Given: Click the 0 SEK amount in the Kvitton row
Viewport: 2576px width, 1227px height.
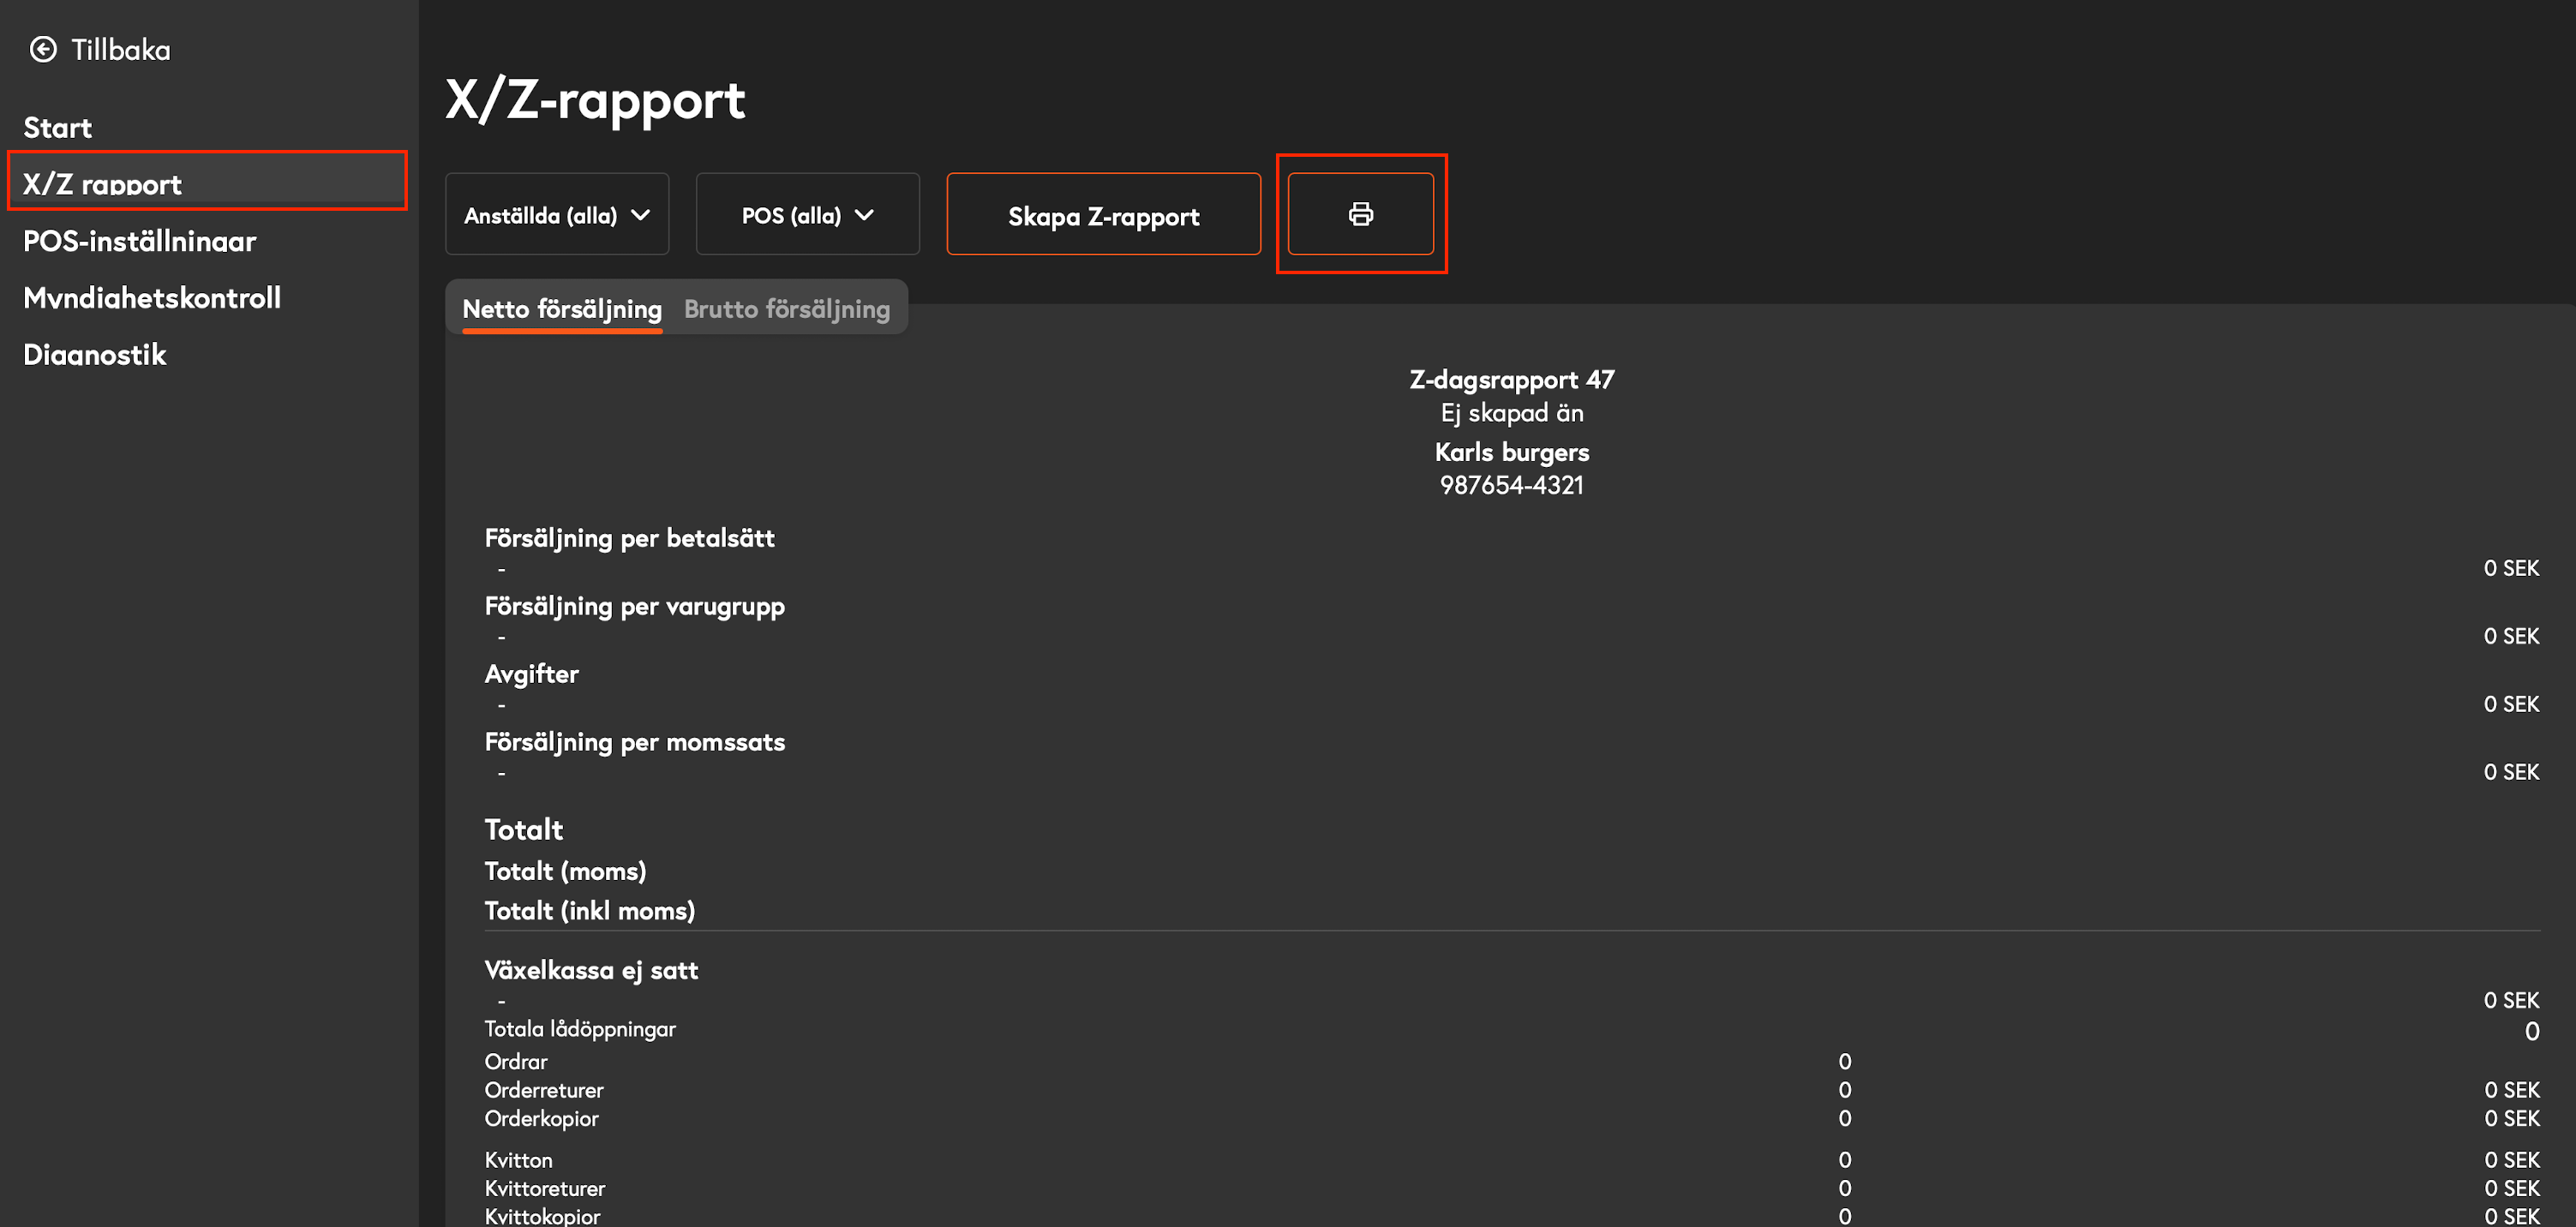Looking at the screenshot, I should click(2511, 1160).
